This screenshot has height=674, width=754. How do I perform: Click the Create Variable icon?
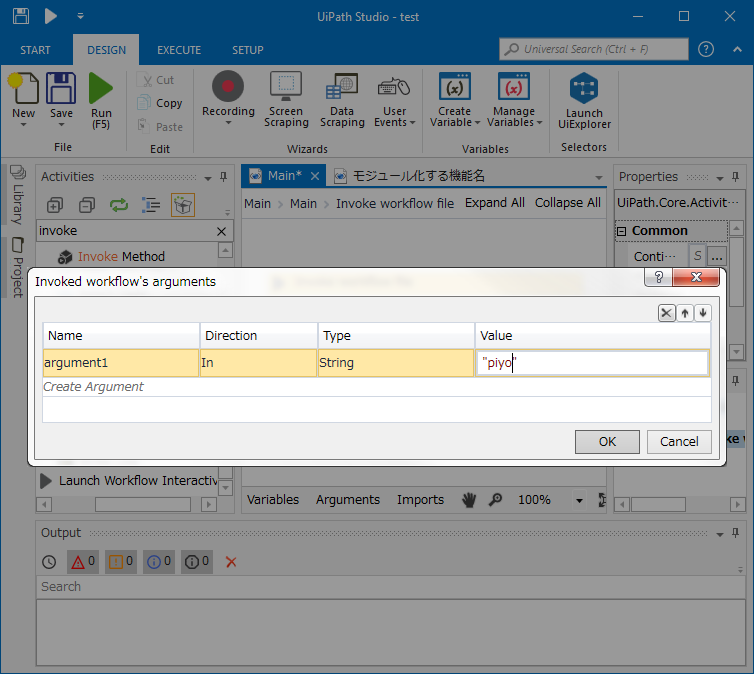pyautogui.click(x=454, y=87)
